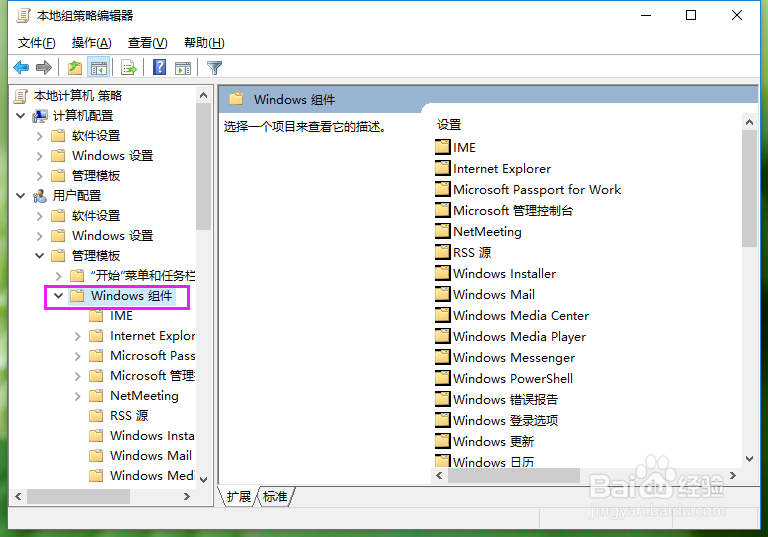Click the IME folder icon in settings list
Screen dimensions: 768x537
coord(442,147)
